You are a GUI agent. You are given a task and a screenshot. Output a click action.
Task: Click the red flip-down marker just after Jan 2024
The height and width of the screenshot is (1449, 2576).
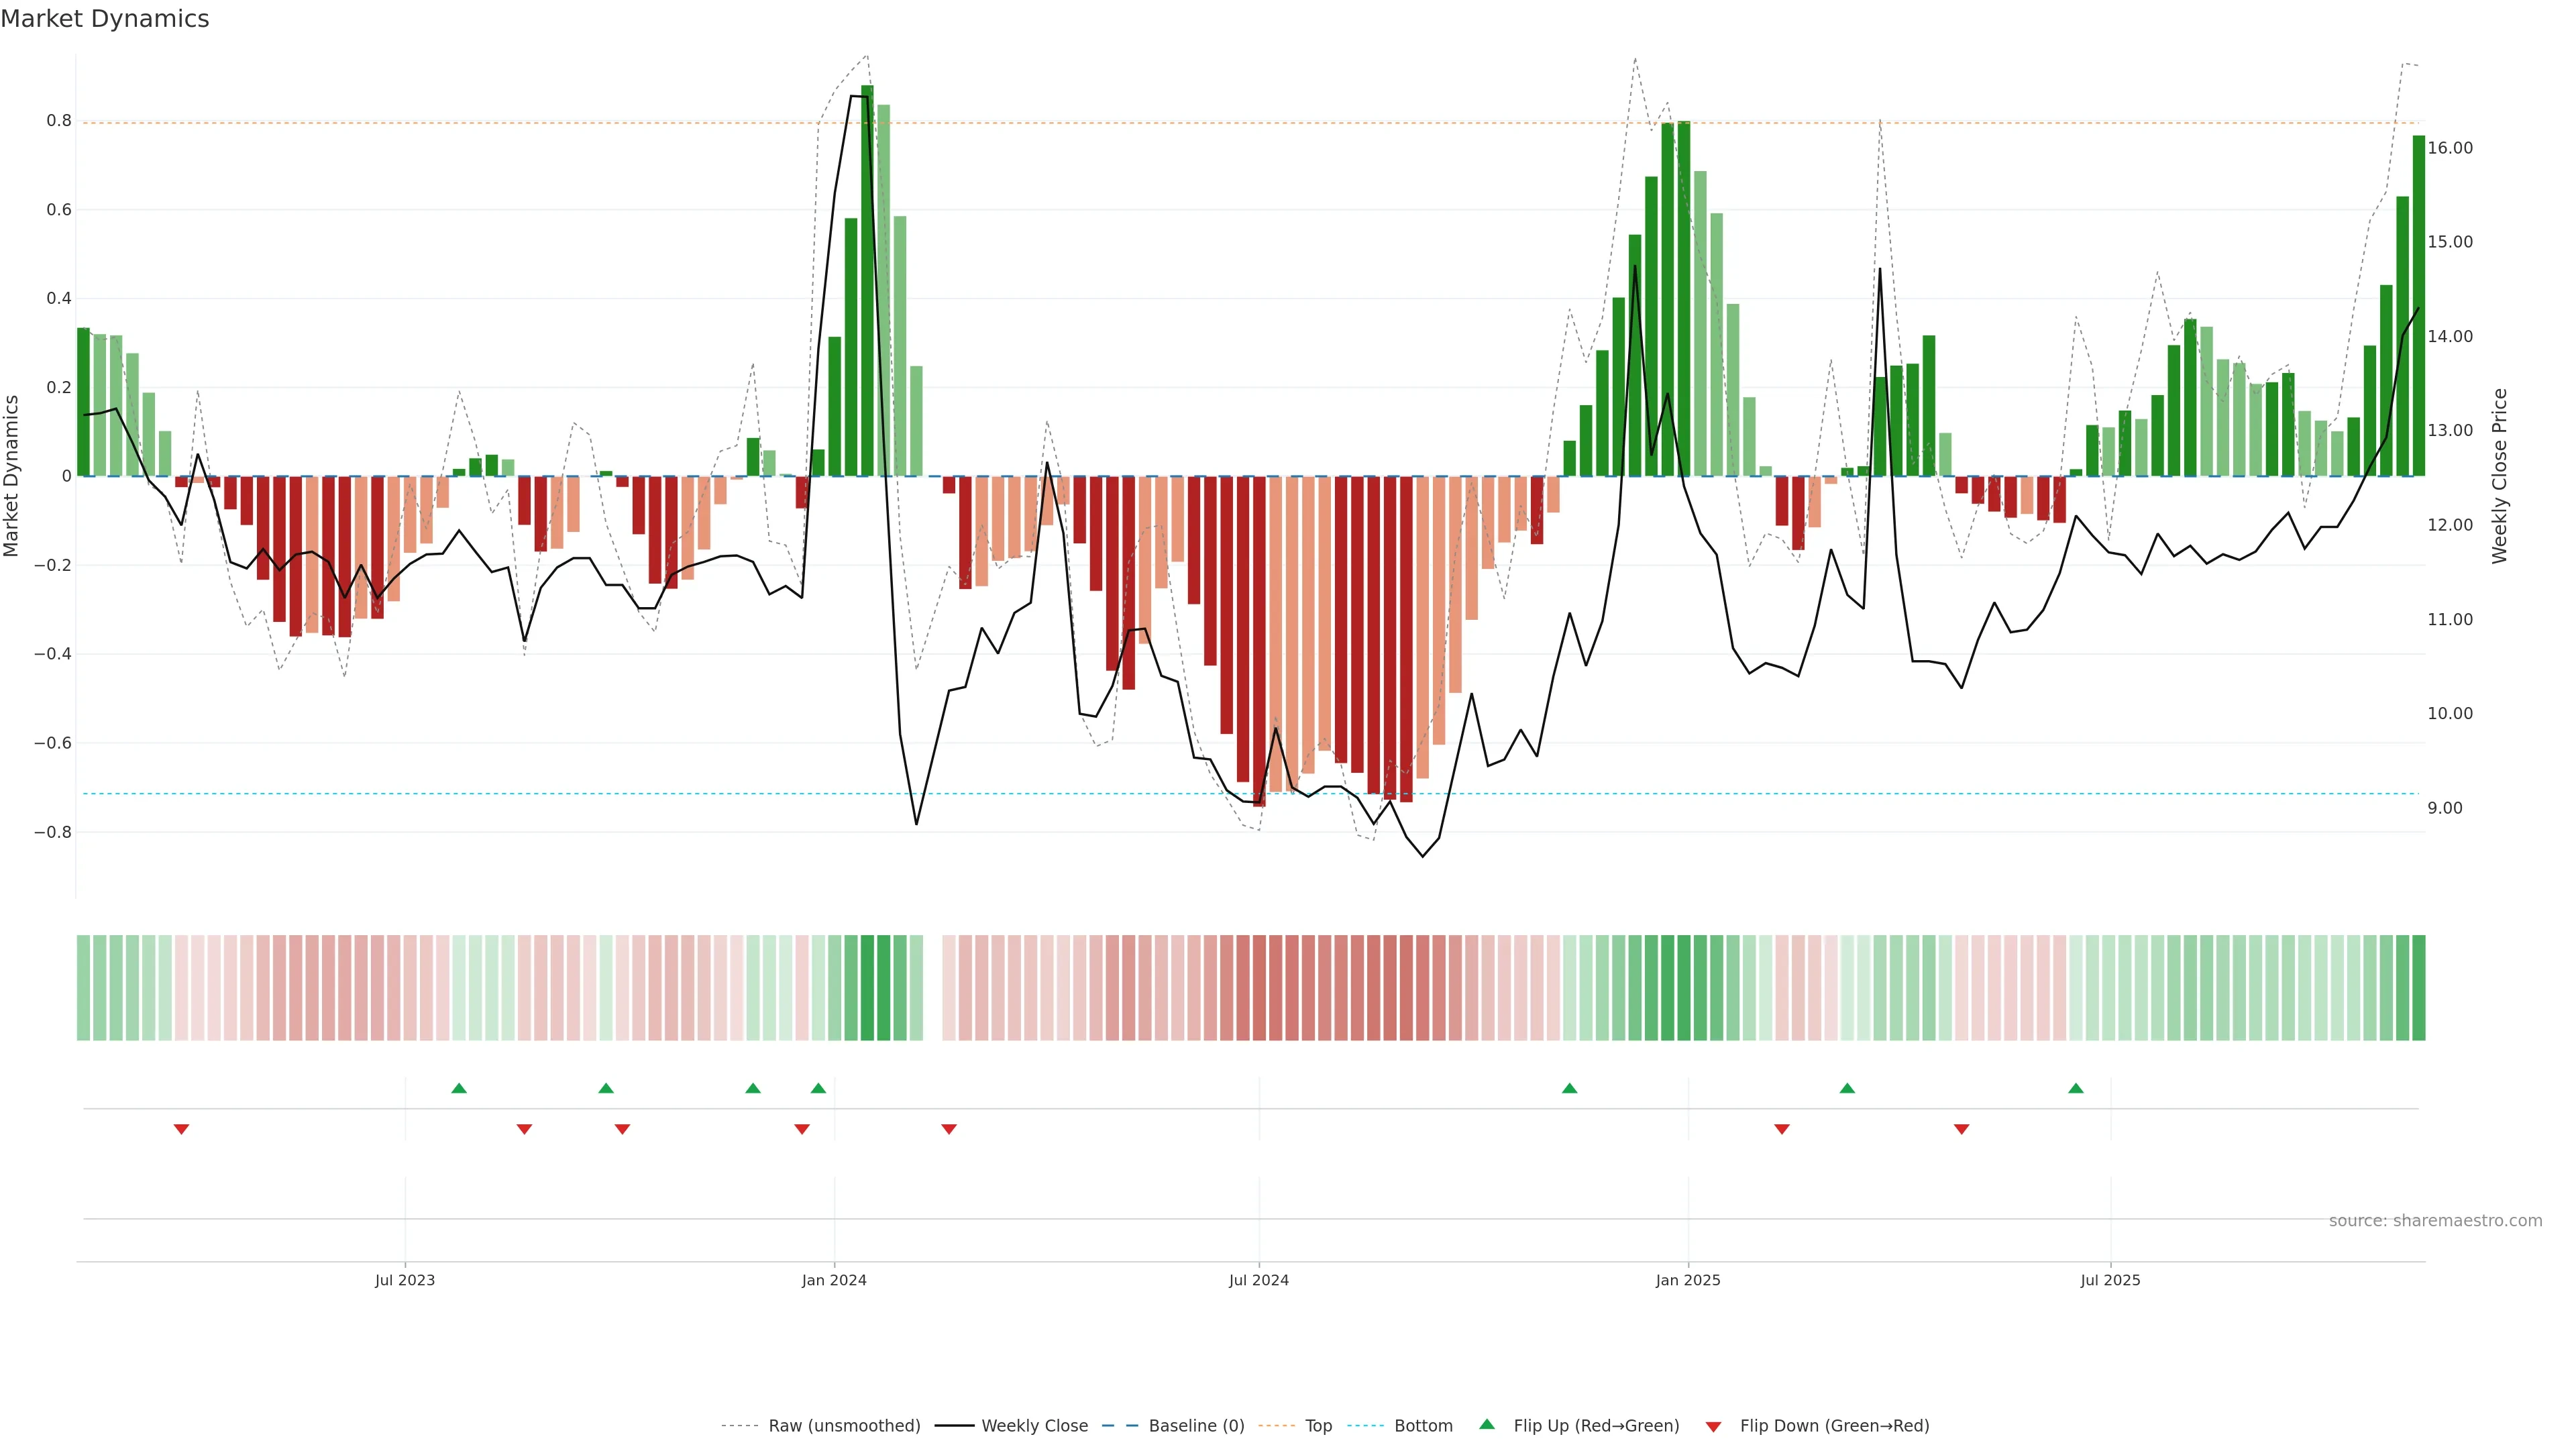(949, 1129)
